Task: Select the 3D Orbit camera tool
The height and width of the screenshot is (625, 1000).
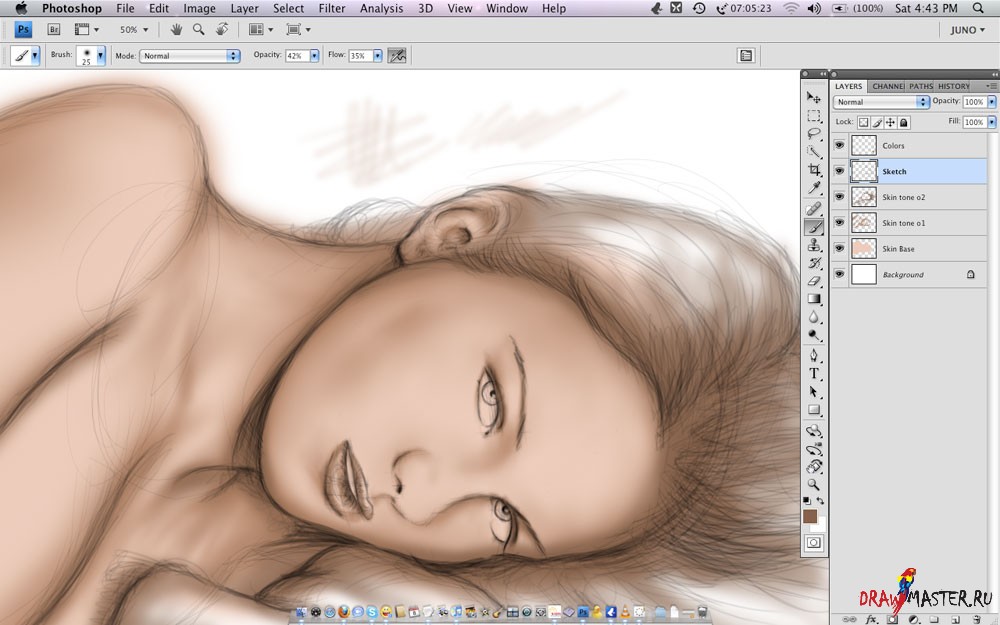Action: [814, 449]
